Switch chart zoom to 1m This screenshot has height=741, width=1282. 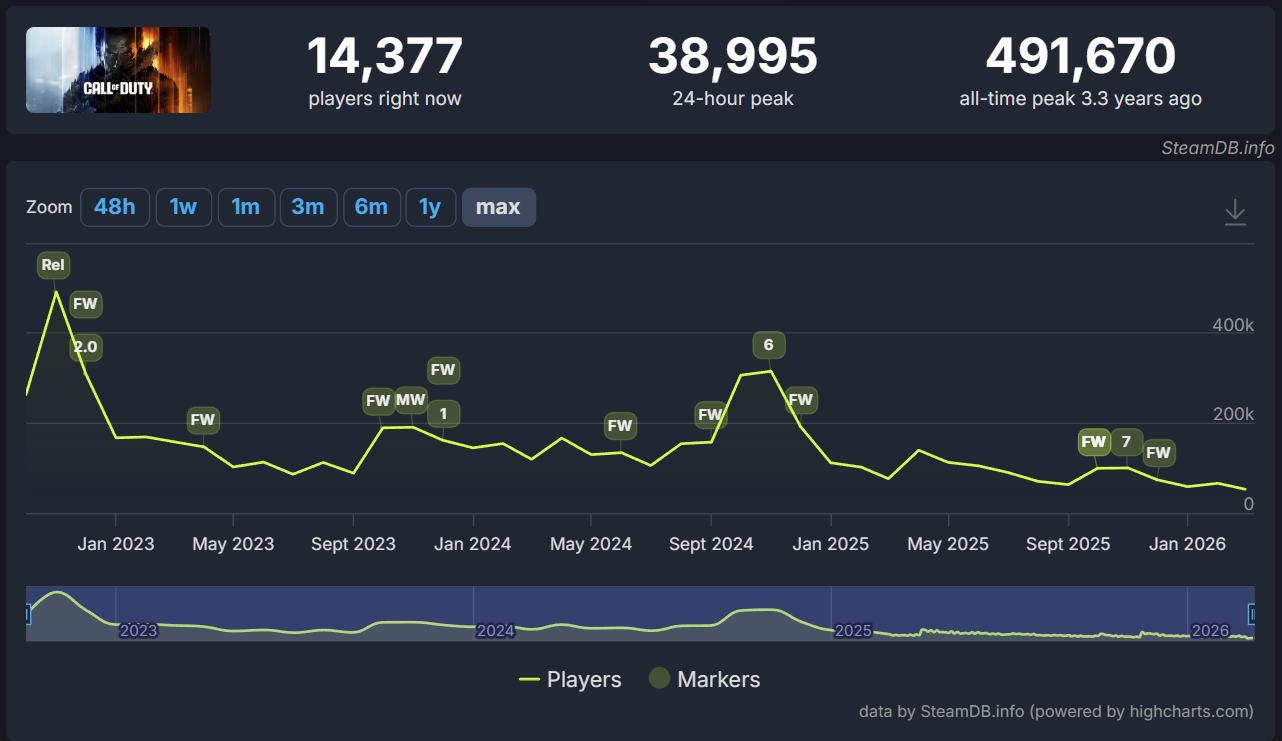click(246, 207)
